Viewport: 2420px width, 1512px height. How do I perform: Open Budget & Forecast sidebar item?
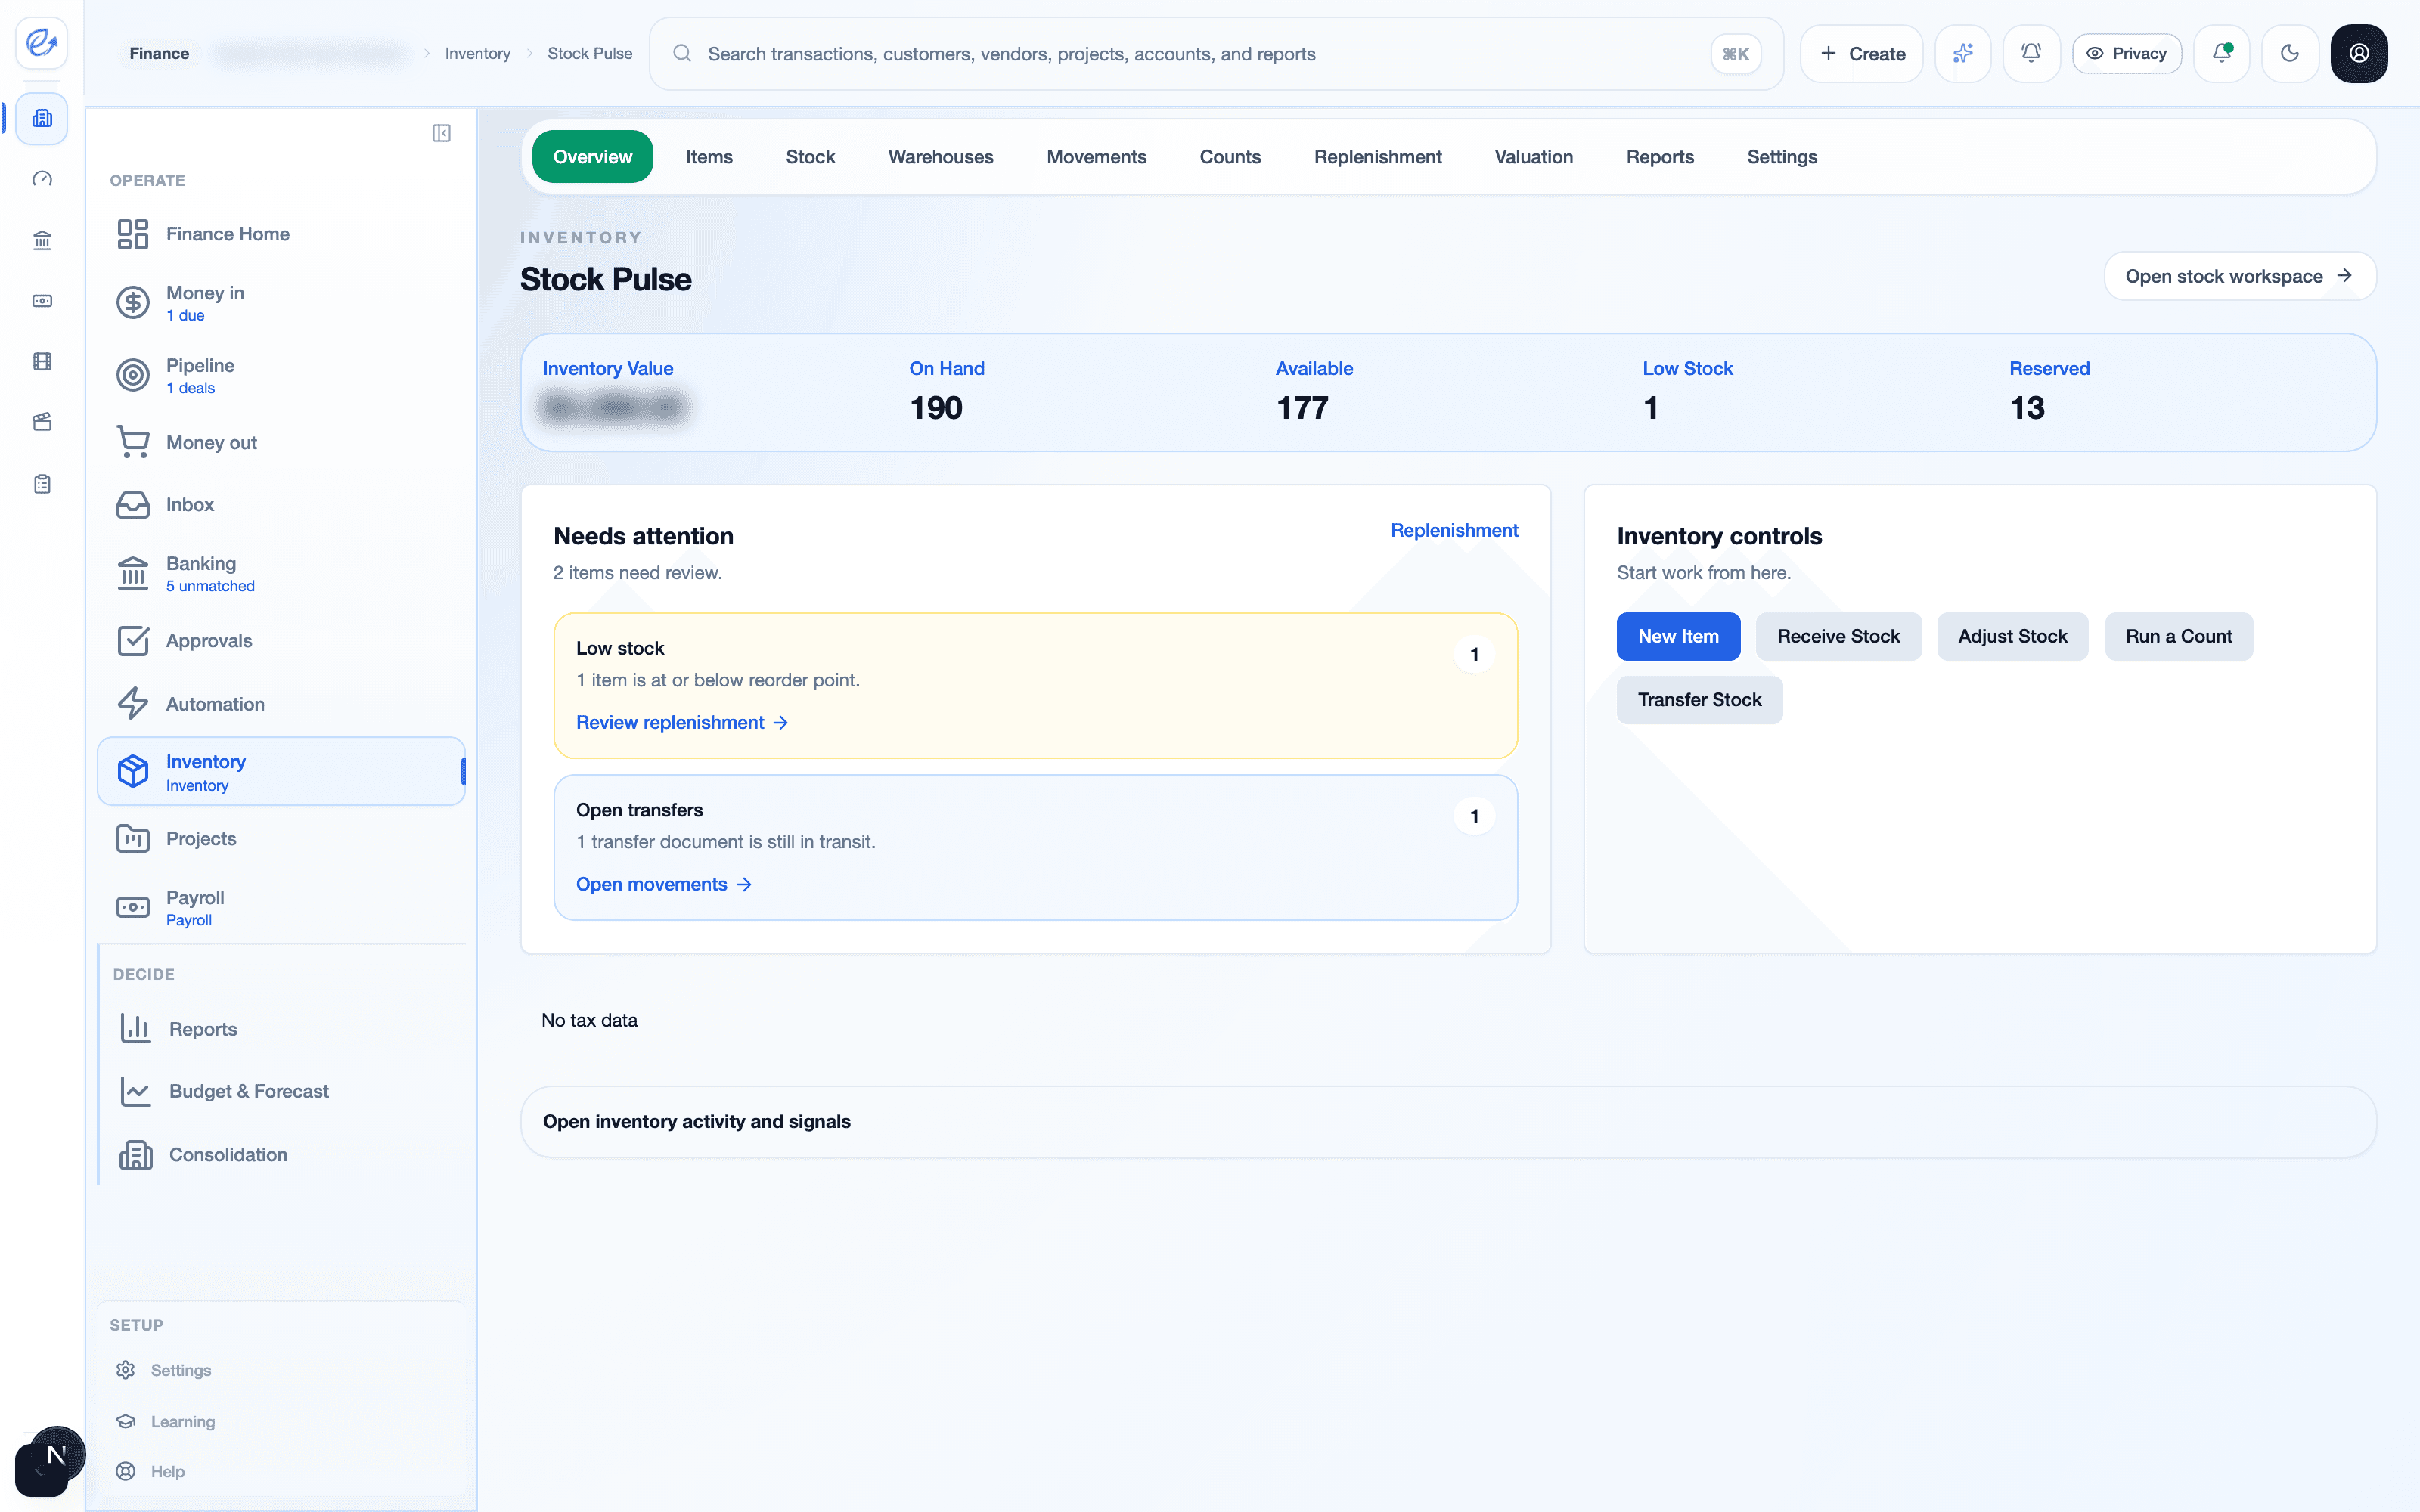(281, 1091)
